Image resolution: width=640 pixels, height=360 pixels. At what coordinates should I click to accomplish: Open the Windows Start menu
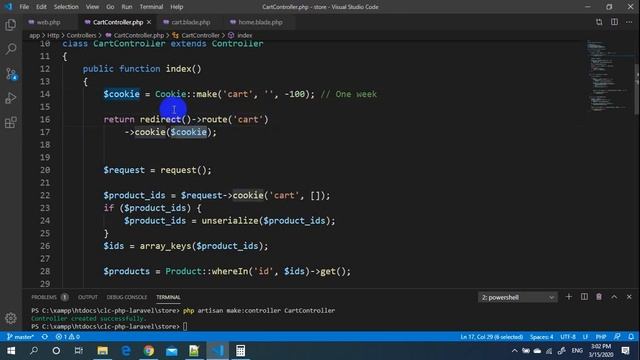(x=11, y=351)
